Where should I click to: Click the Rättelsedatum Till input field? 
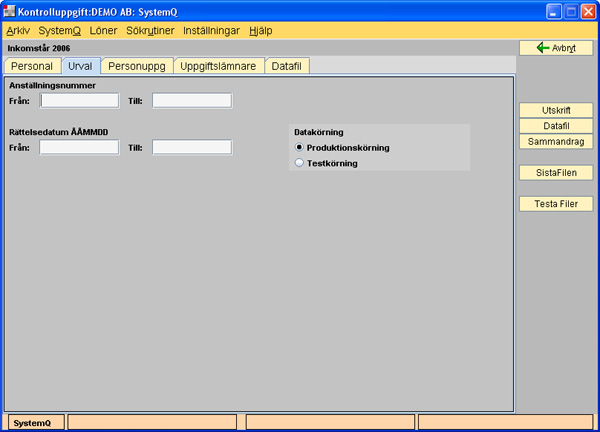tap(192, 147)
